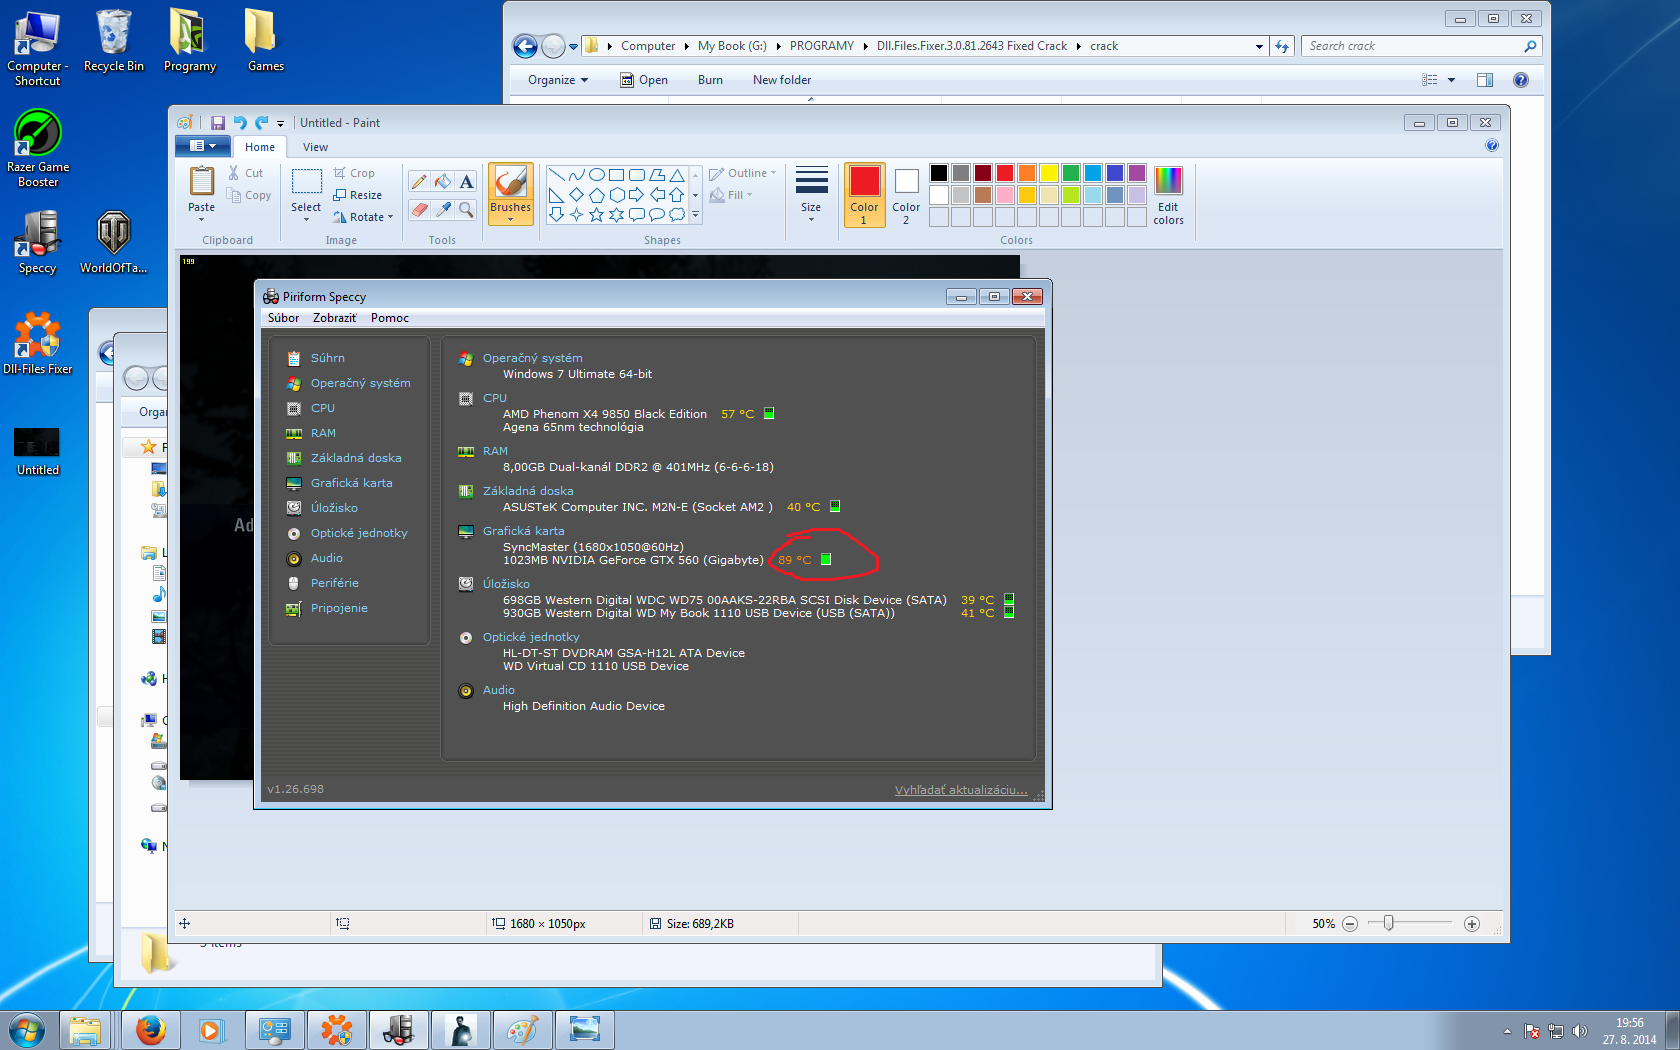Click Windows Start orb
This screenshot has width=1680, height=1050.
(x=26, y=1030)
